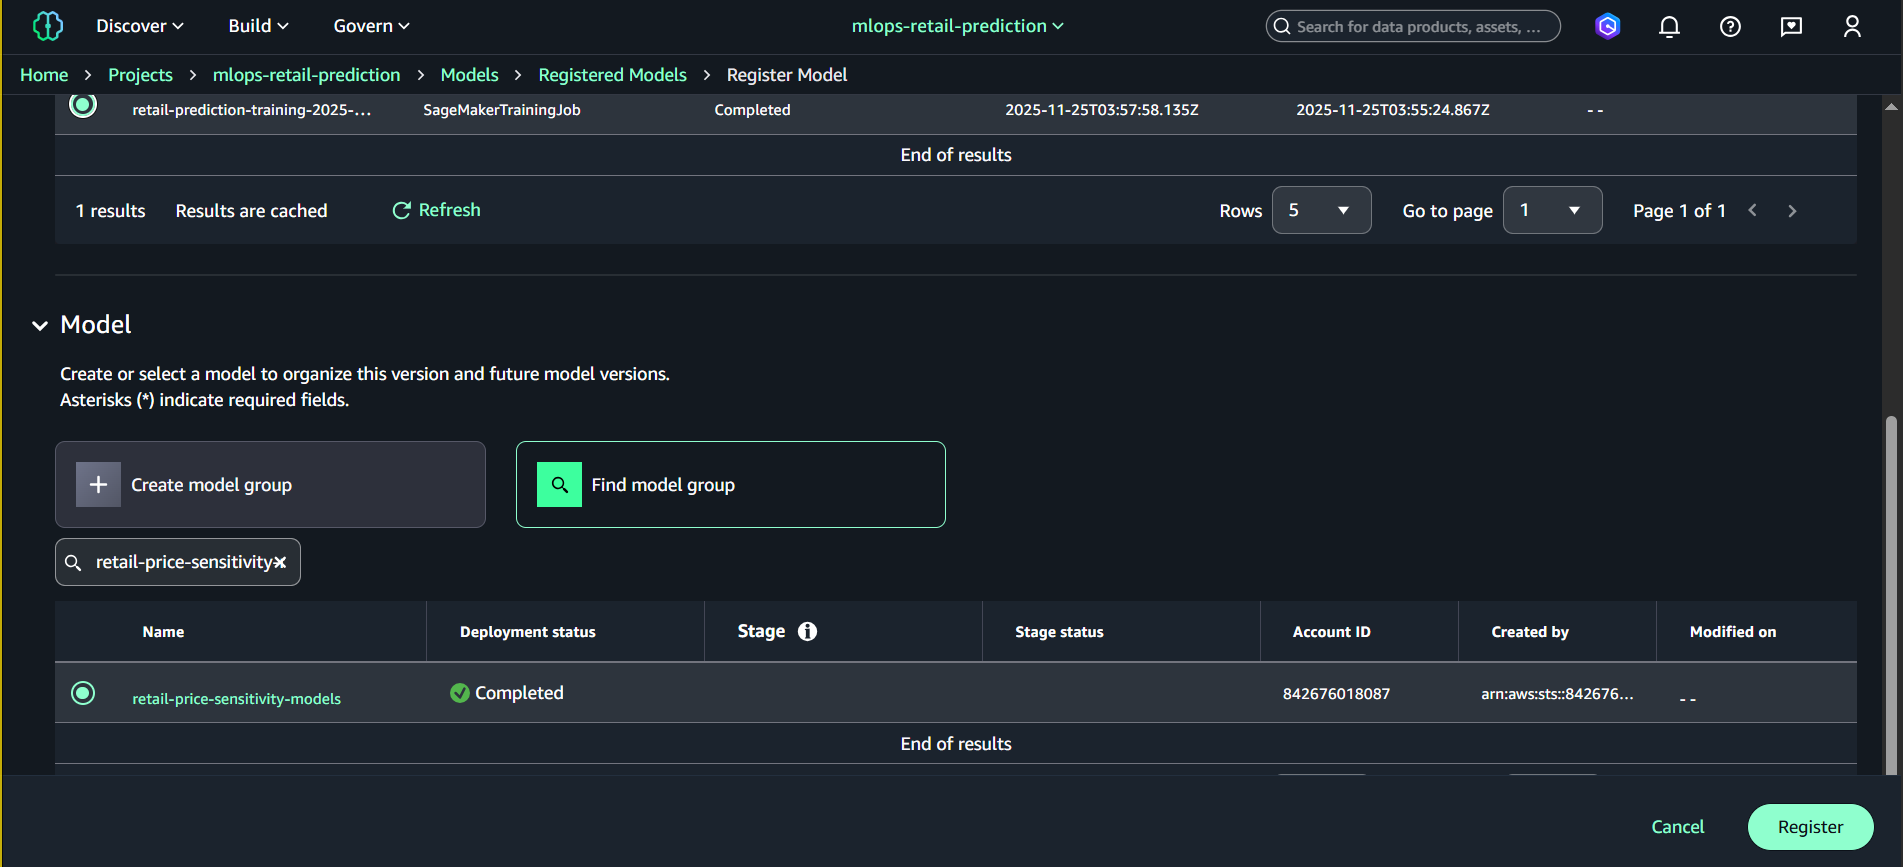Image resolution: width=1903 pixels, height=867 pixels.
Task: Click timestamp 2025-11-25T03:57:58.135Z
Action: [x=1101, y=110]
